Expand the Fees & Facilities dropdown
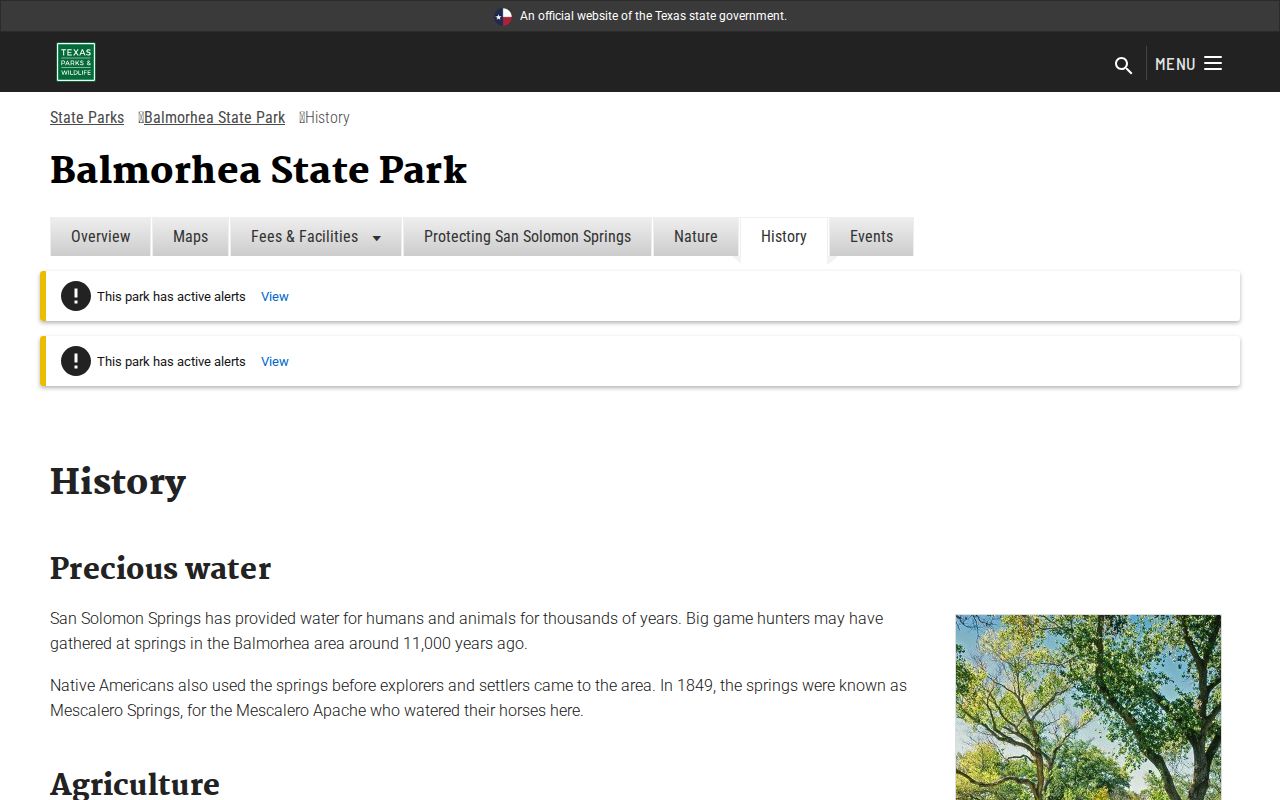Screen dimensions: 1280x800 (316, 236)
